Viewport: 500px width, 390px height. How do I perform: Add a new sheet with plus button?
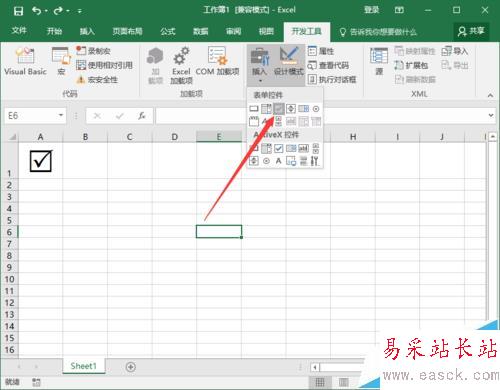pos(131,367)
